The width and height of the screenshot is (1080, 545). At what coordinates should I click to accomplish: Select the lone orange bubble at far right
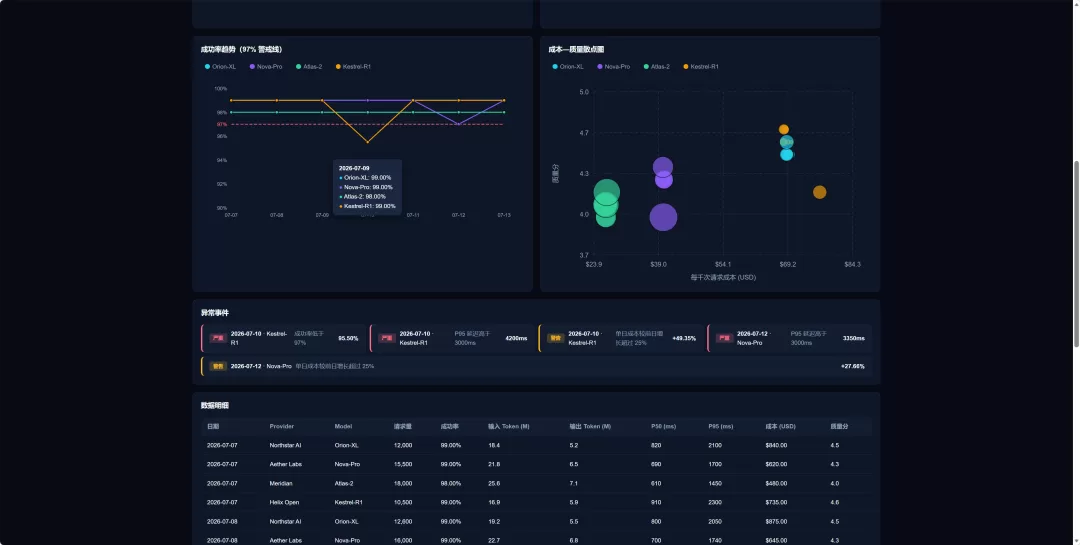coord(820,192)
